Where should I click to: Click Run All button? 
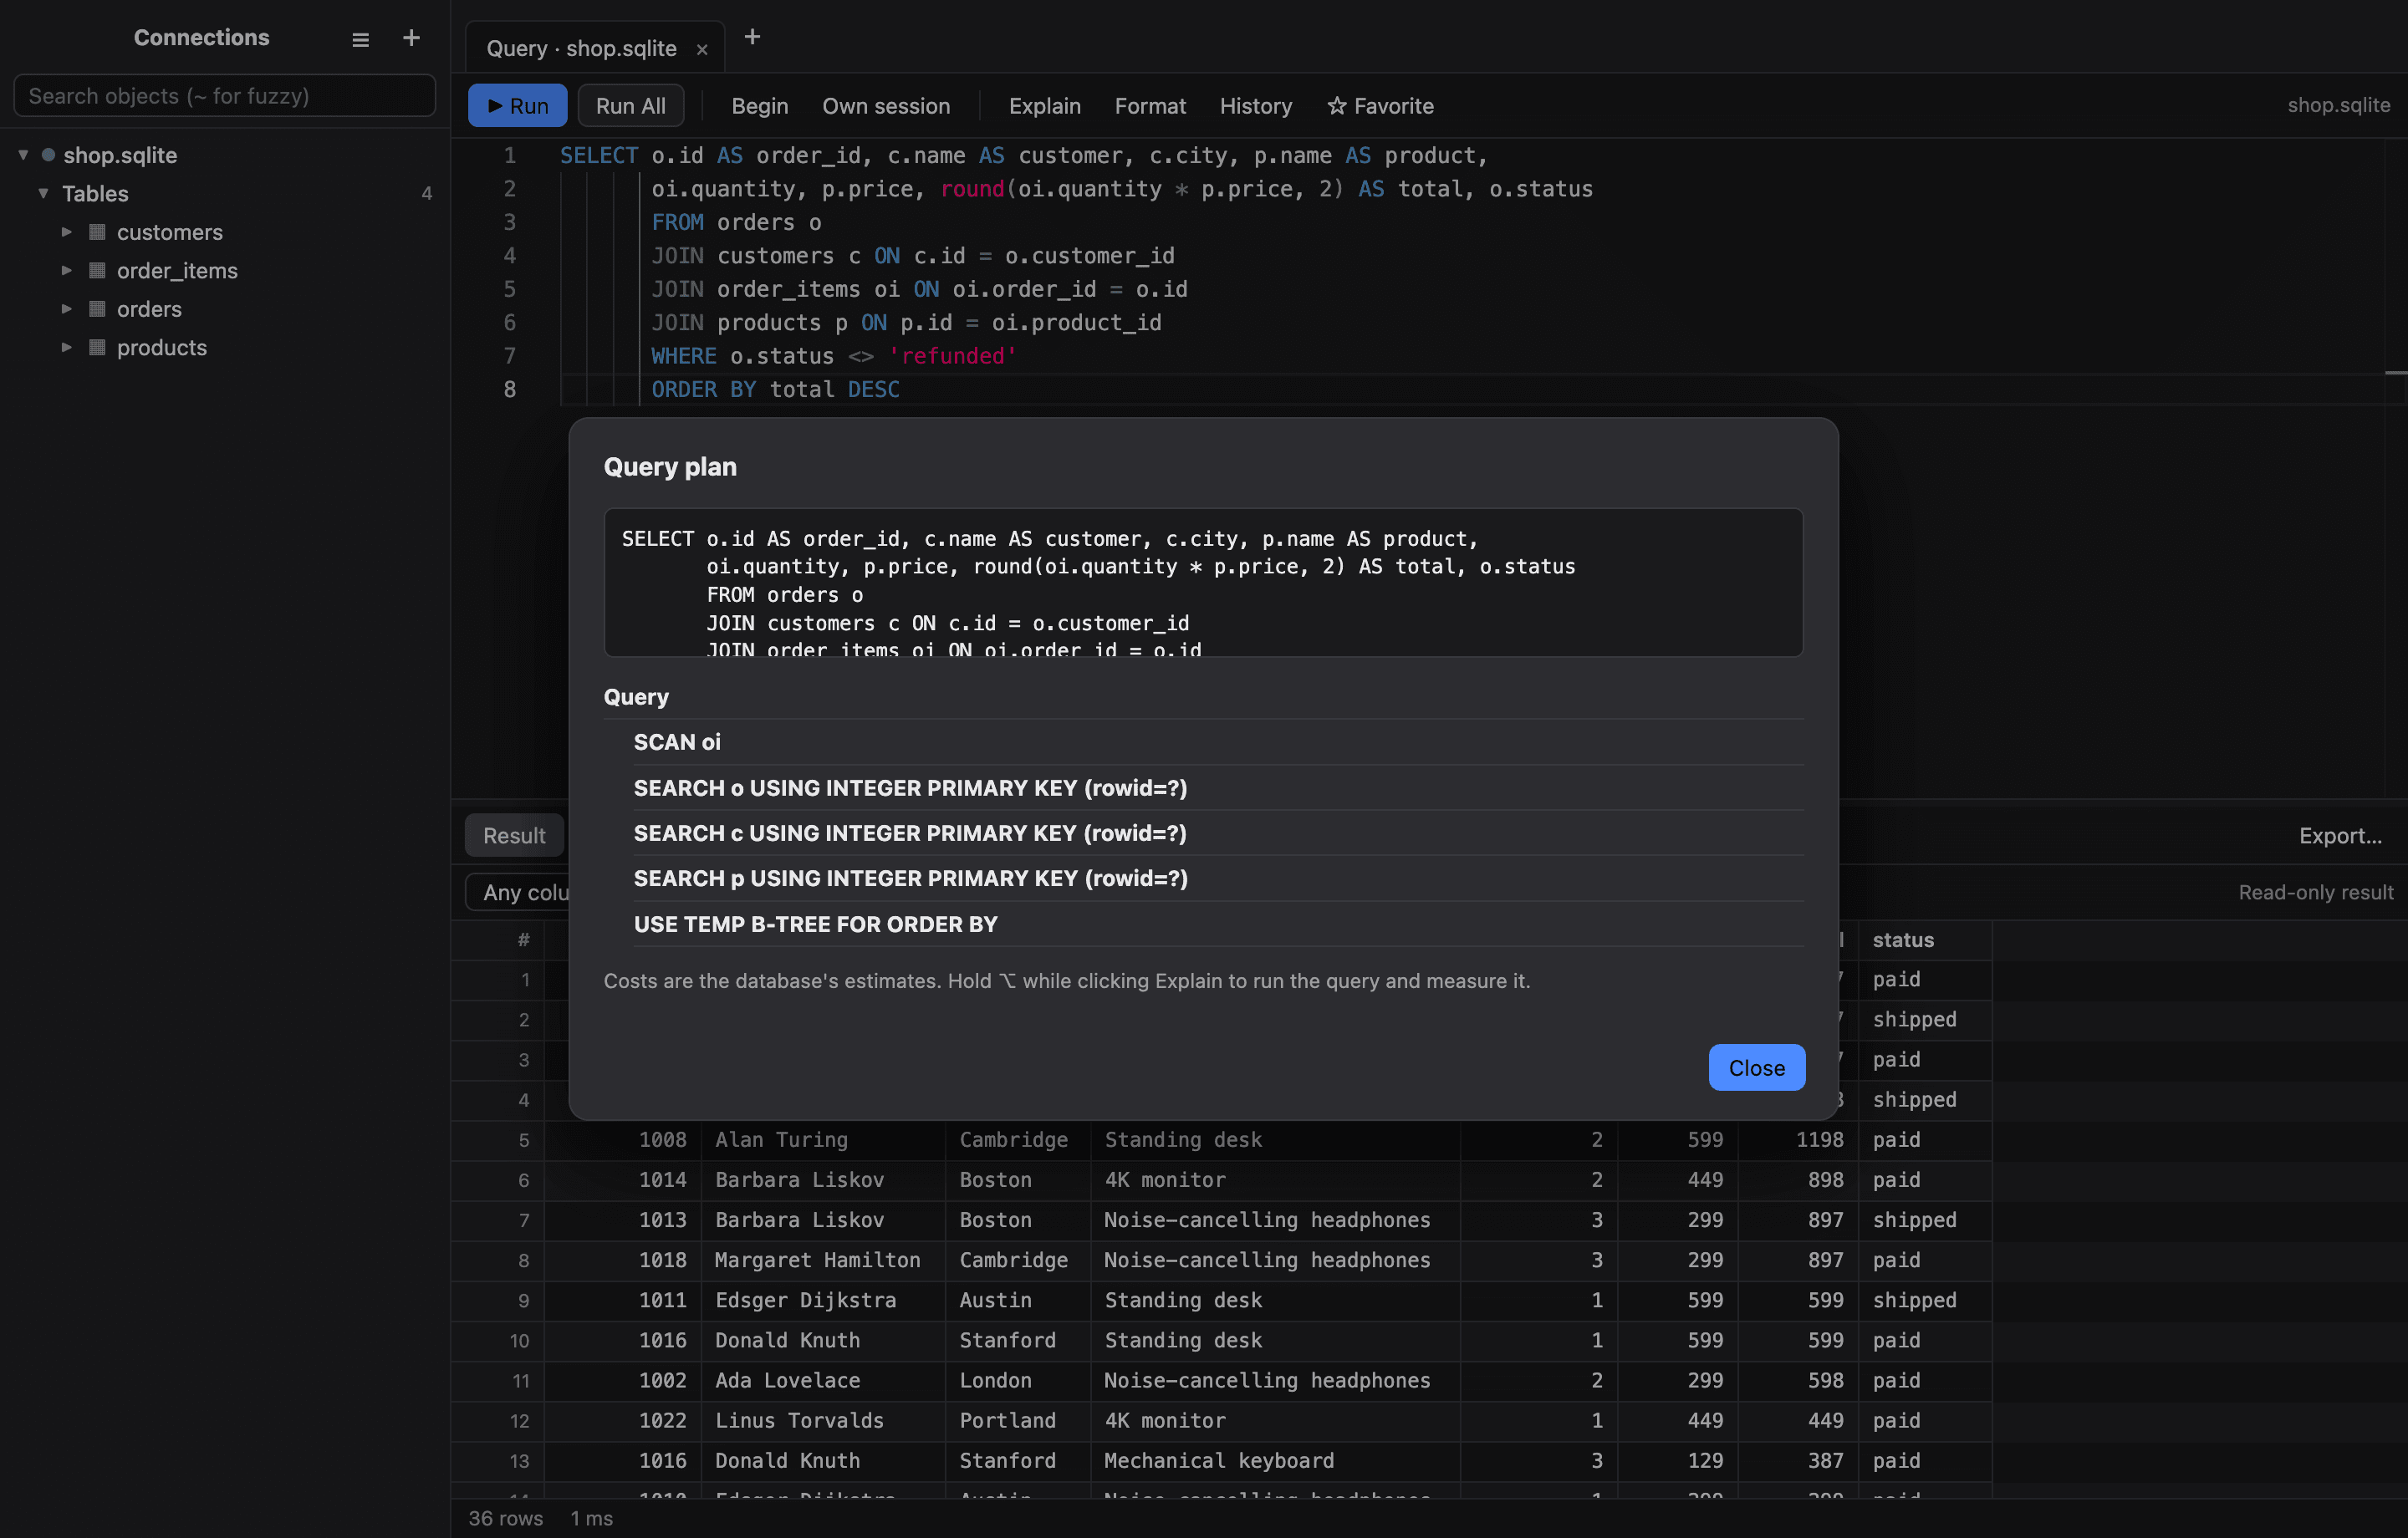tap(630, 106)
